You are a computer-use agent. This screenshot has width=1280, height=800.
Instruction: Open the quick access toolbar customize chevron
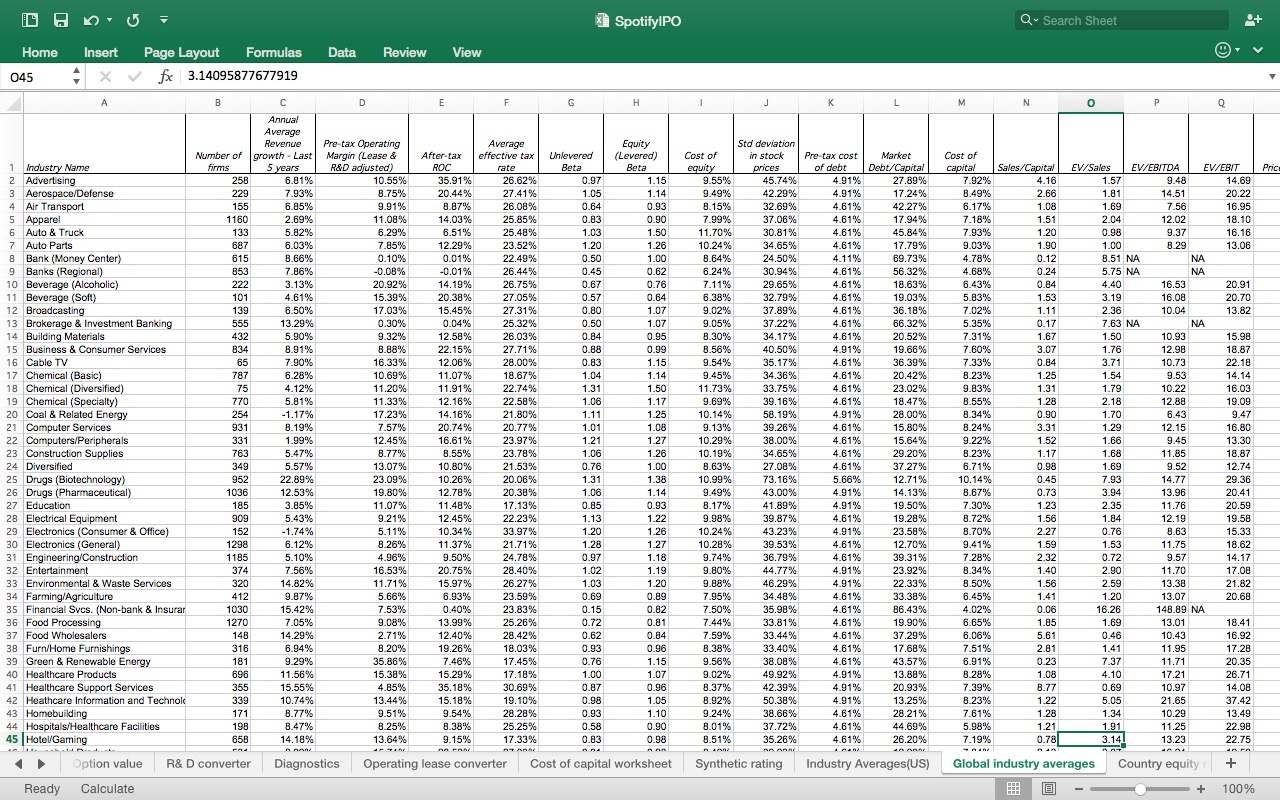tap(162, 20)
